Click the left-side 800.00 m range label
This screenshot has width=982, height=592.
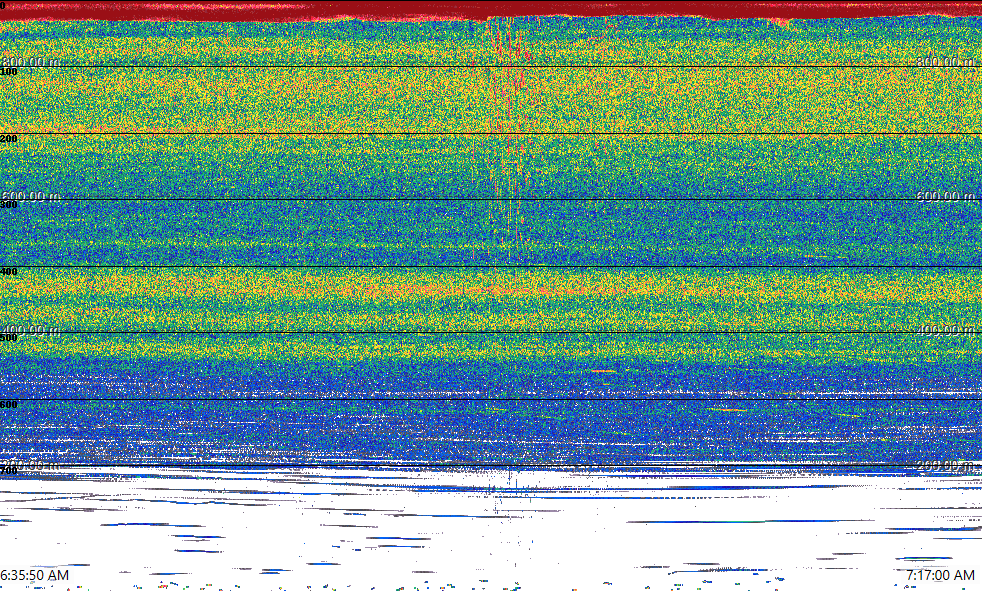31,61
